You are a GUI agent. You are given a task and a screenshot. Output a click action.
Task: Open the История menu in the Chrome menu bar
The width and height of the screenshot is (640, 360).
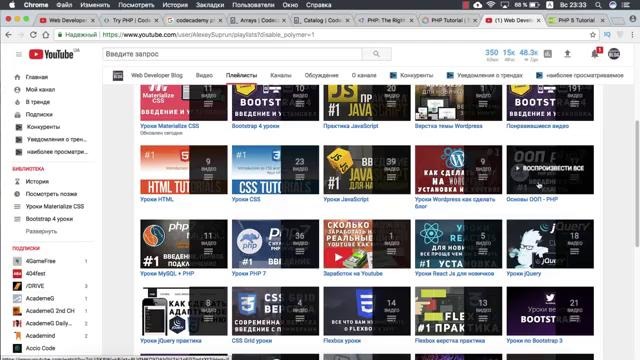(175, 5)
